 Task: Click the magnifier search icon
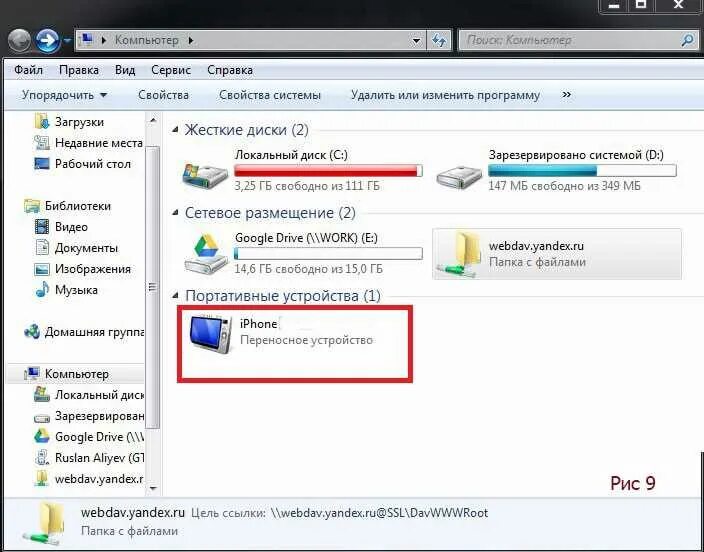click(688, 40)
